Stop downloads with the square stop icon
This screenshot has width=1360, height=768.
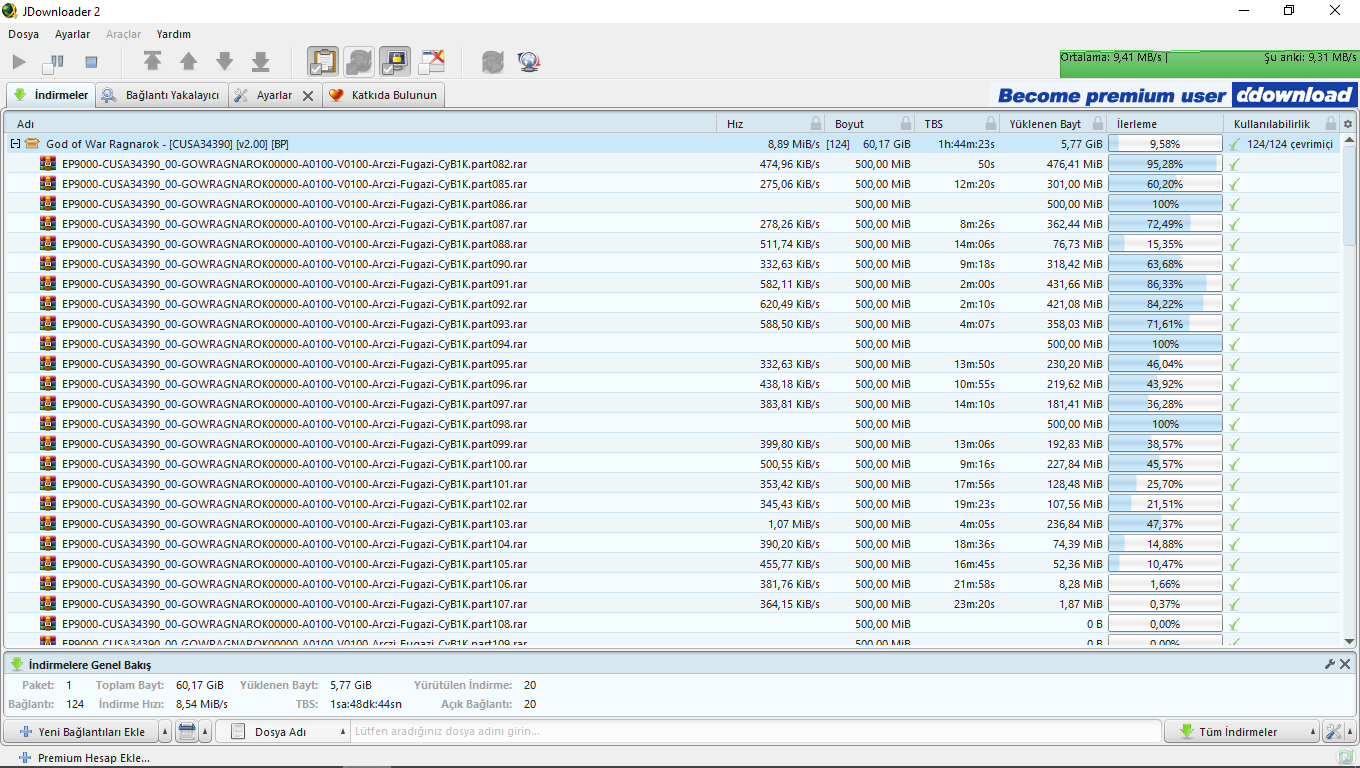coord(91,62)
